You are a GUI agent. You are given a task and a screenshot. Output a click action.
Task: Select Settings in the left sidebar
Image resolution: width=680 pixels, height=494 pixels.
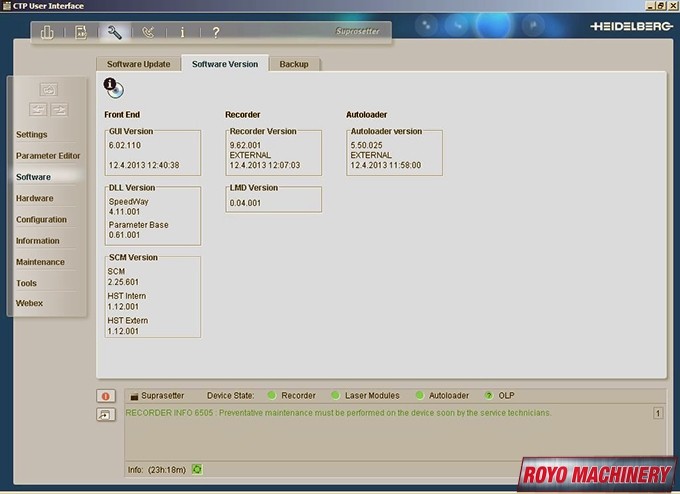click(32, 134)
